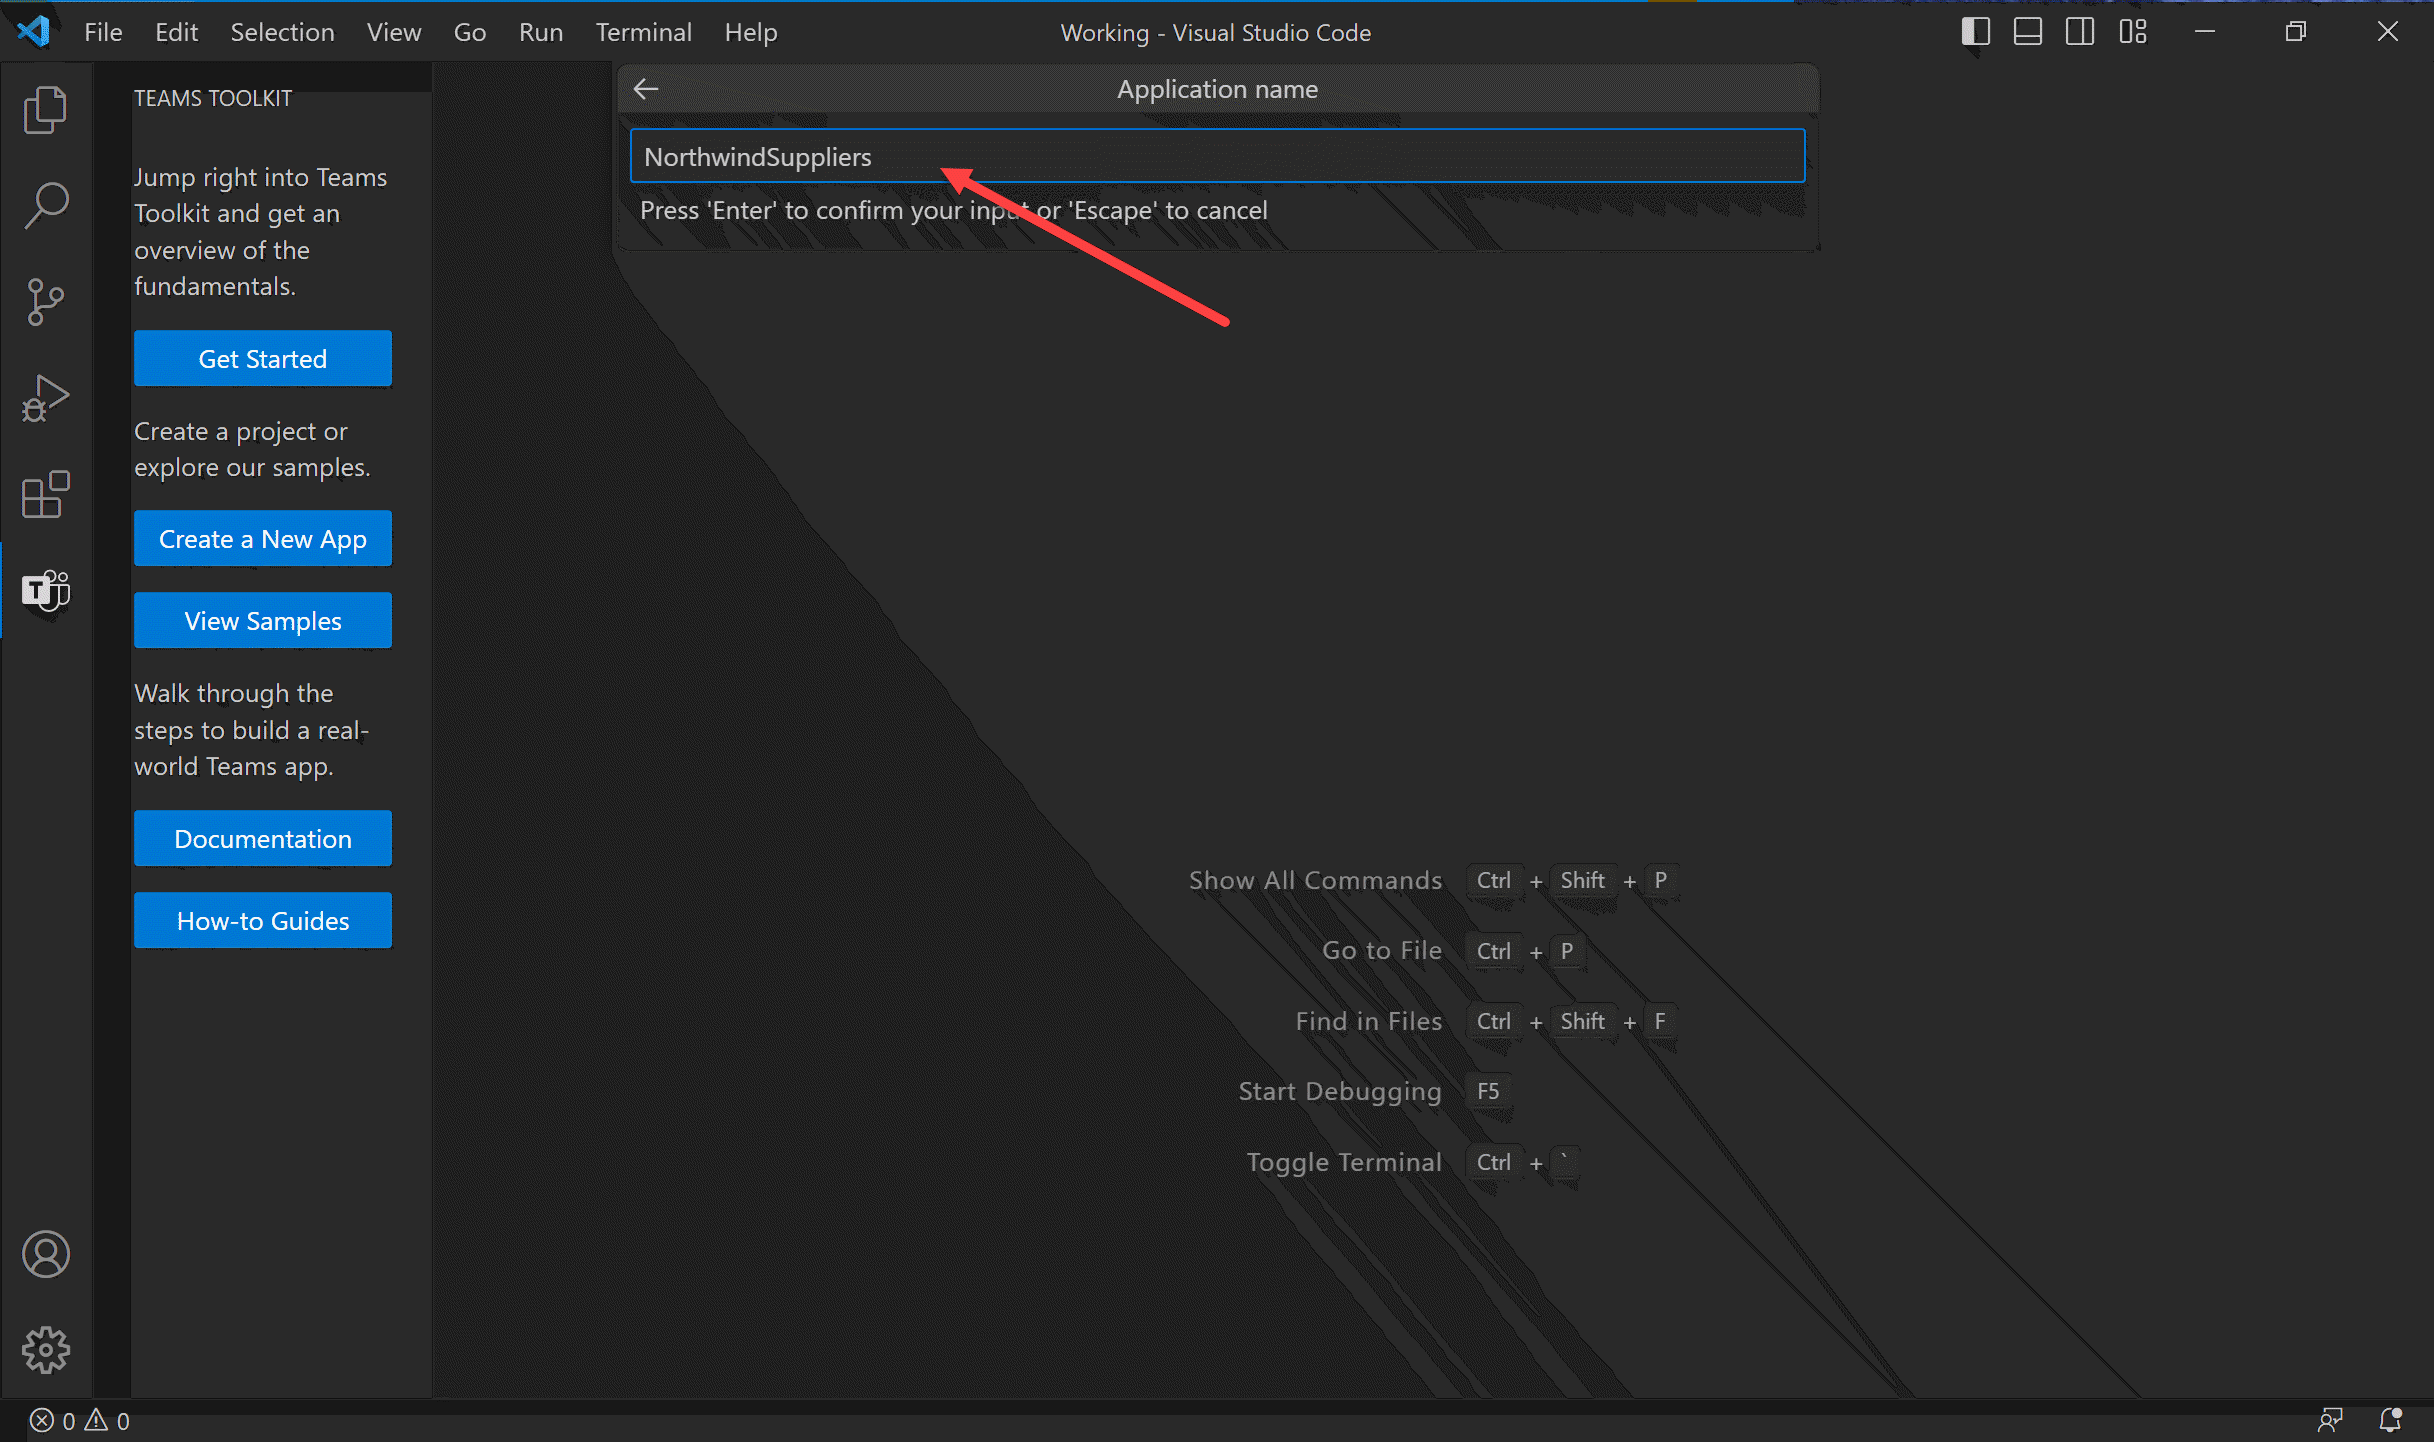
Task: Click the Show All Commands hint text
Action: coord(1315,880)
